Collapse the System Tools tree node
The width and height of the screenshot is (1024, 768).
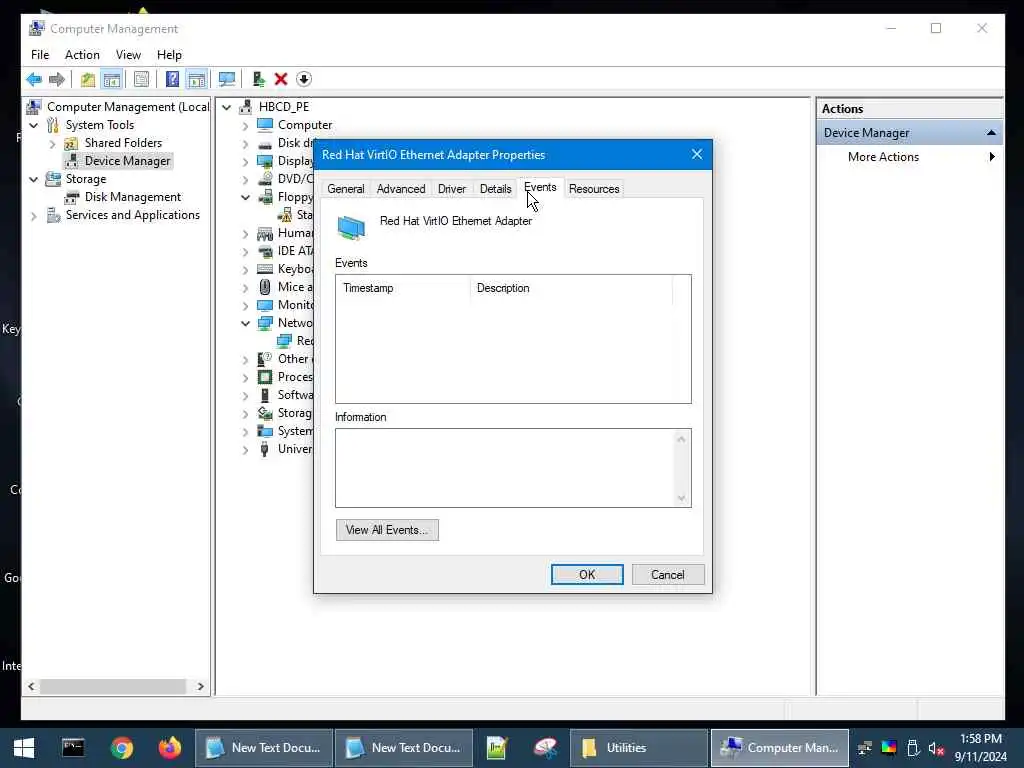34,125
